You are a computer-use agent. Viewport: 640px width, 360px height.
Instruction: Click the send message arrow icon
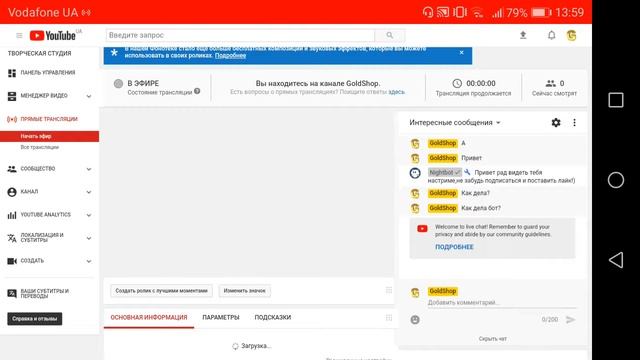tap(571, 320)
